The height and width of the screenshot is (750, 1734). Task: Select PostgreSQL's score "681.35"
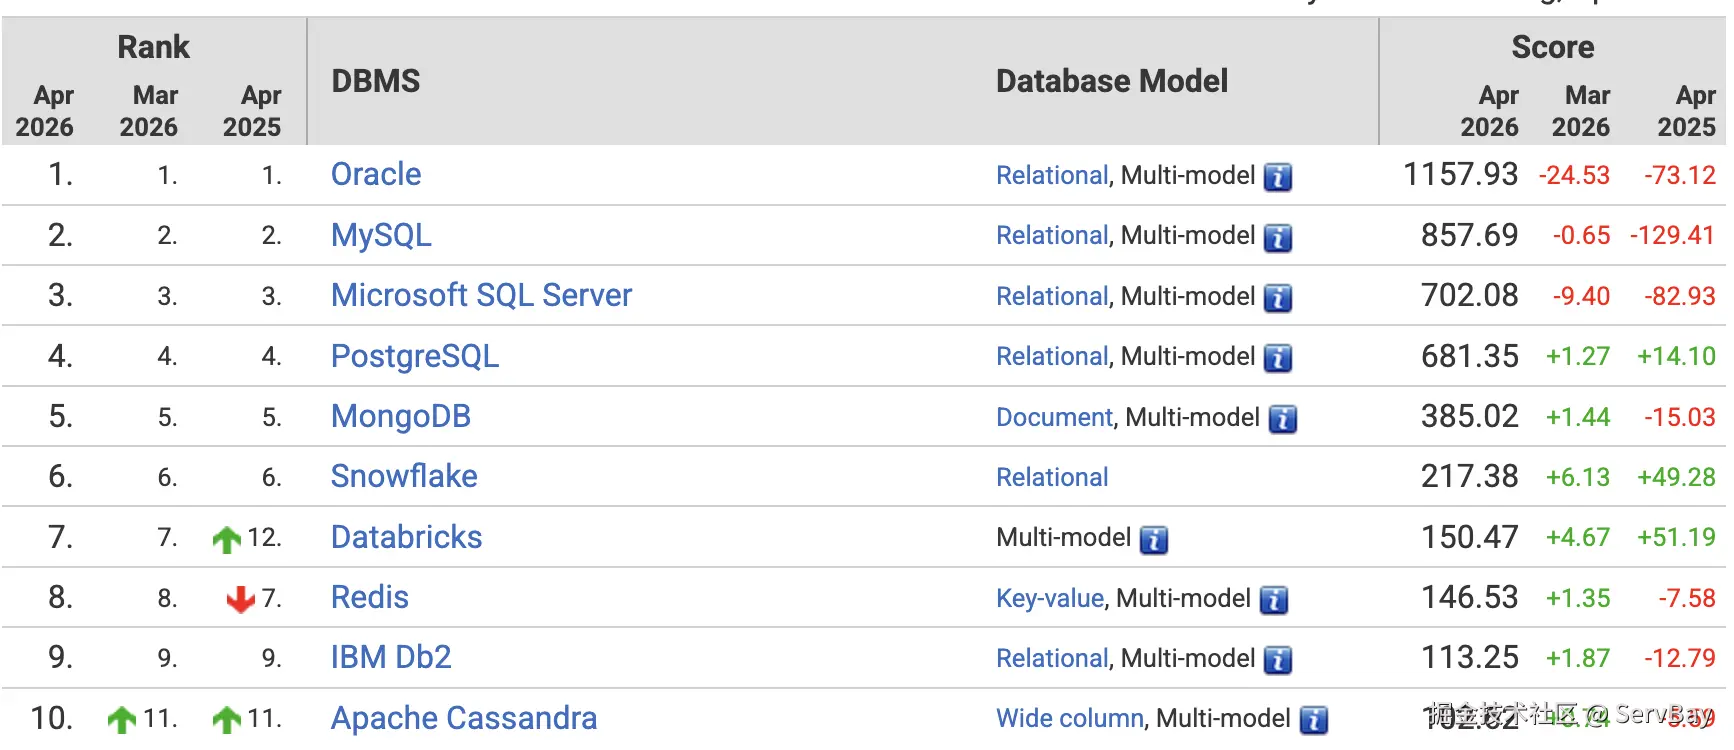[1469, 356]
